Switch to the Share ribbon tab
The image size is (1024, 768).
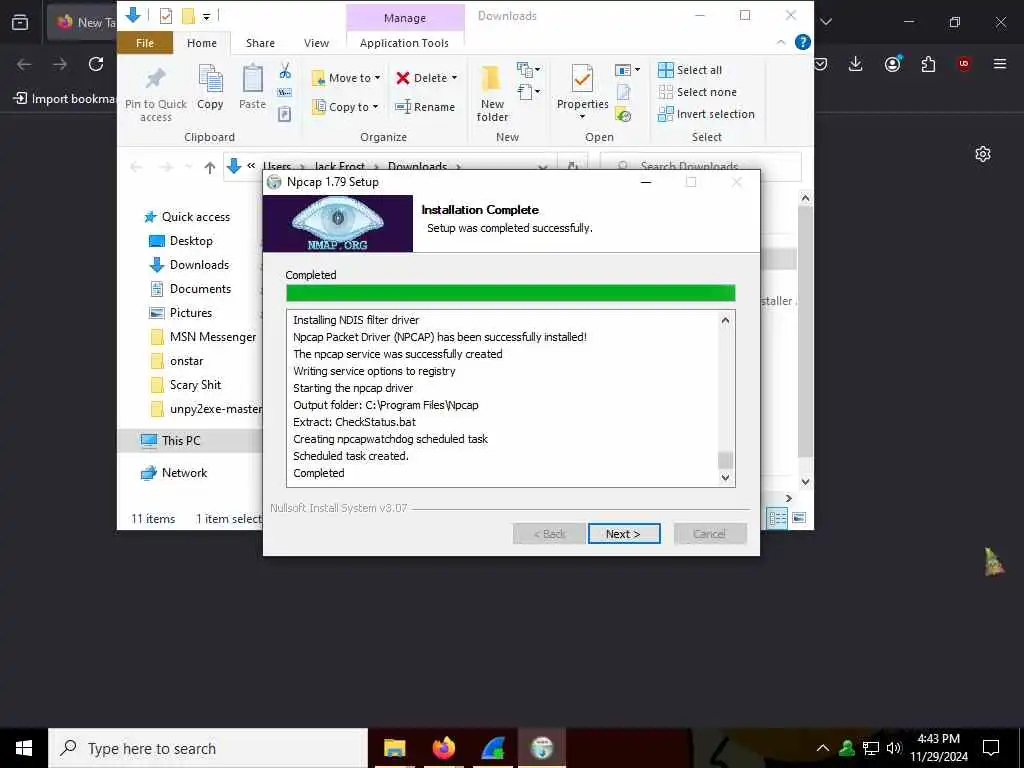(x=260, y=43)
